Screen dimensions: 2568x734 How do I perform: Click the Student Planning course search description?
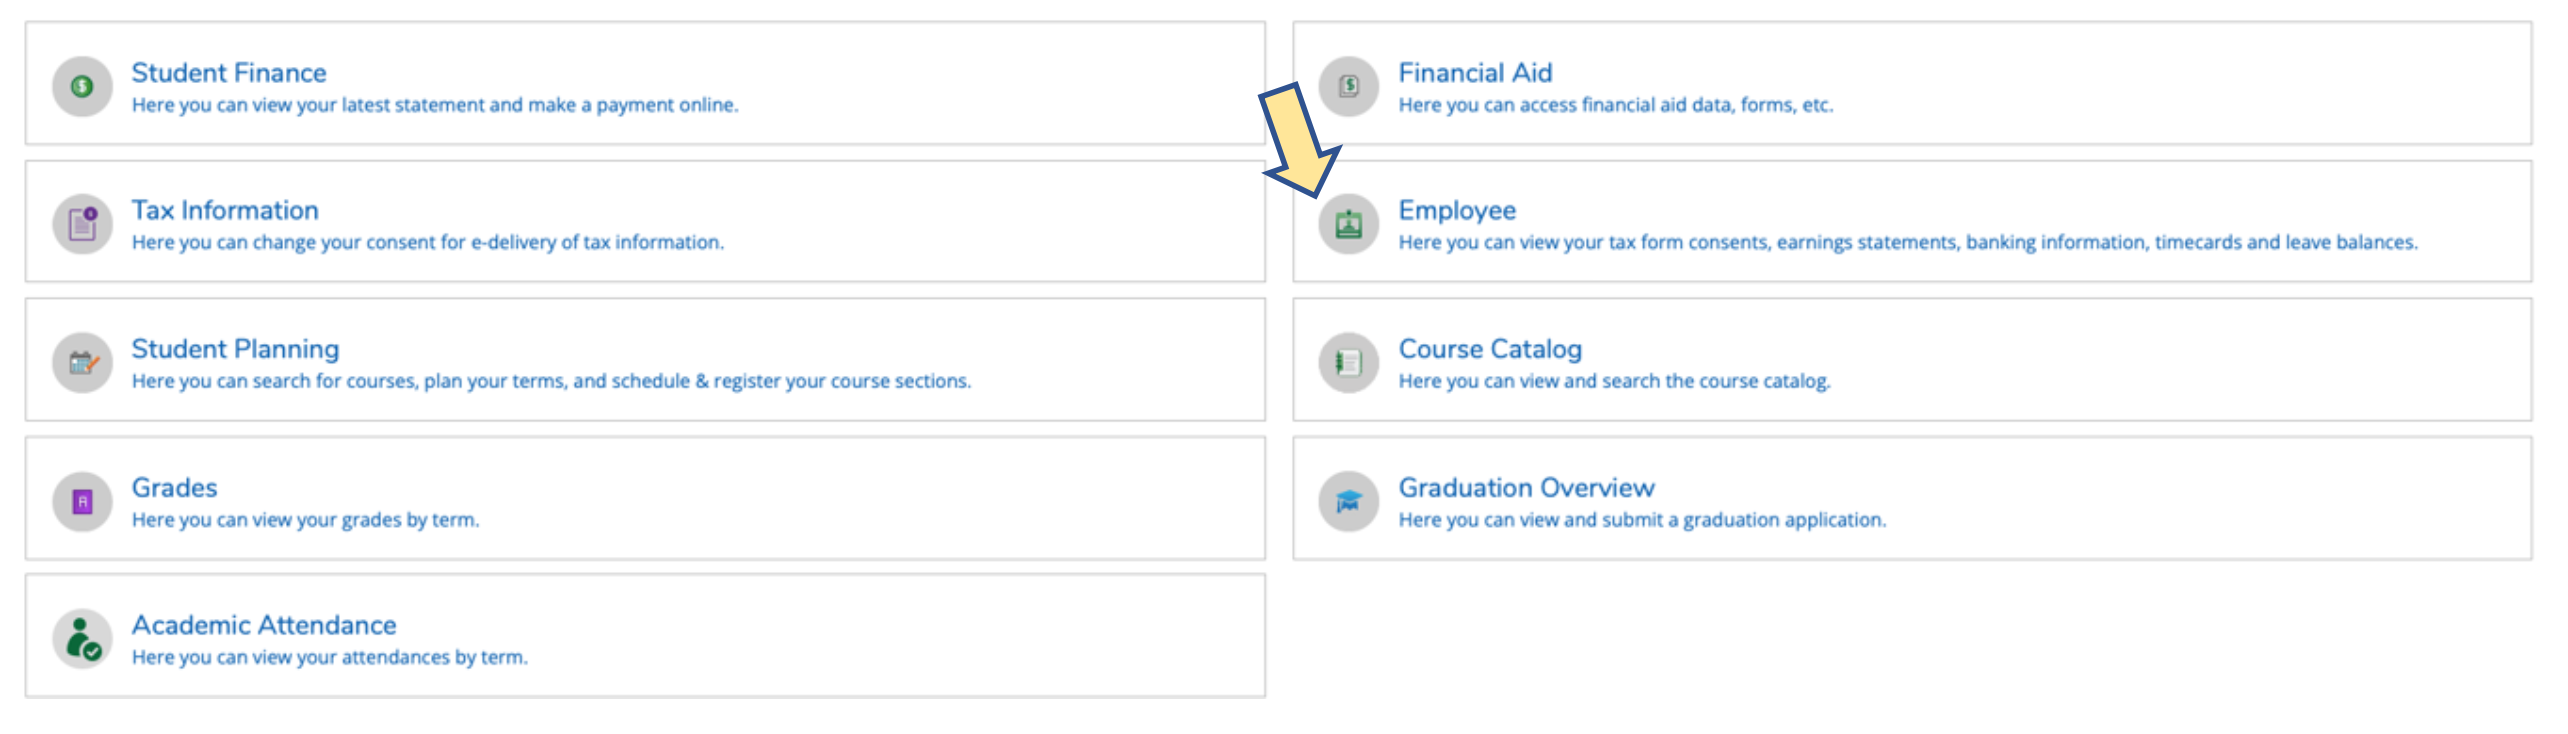(x=551, y=381)
